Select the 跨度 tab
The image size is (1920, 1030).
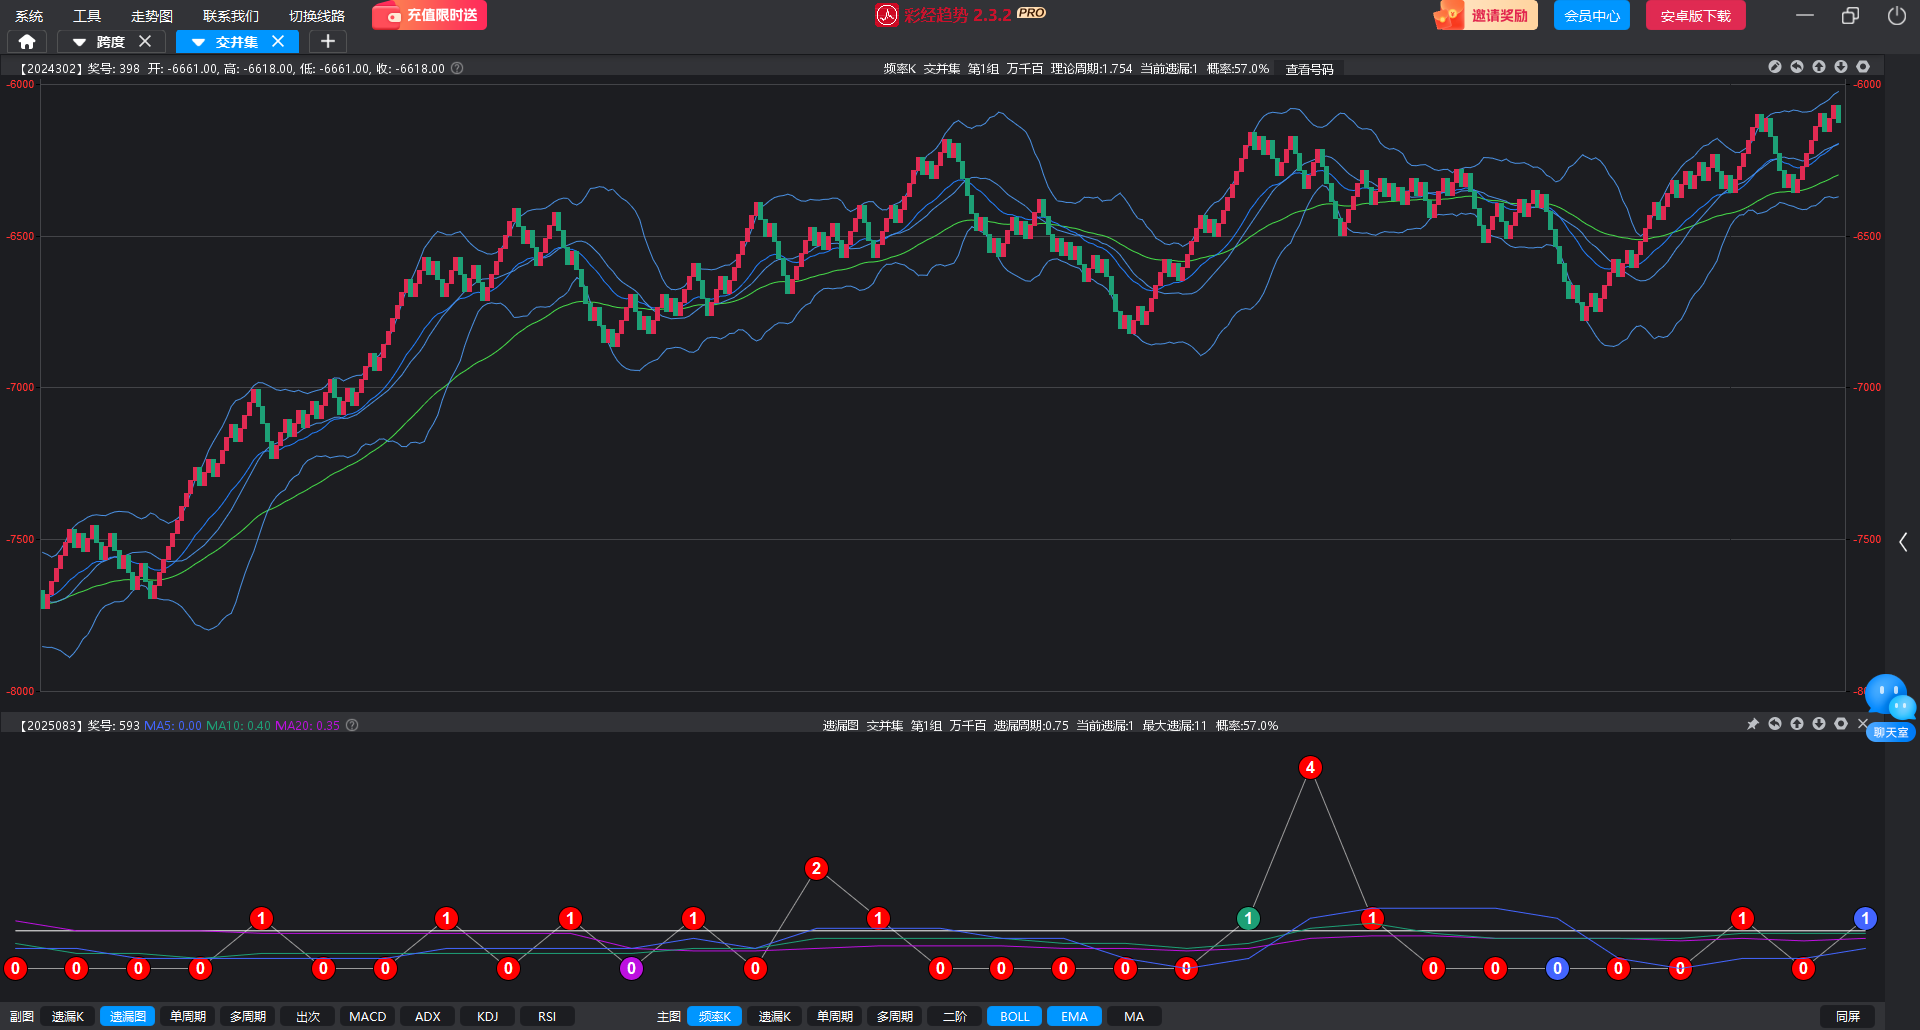click(x=110, y=42)
